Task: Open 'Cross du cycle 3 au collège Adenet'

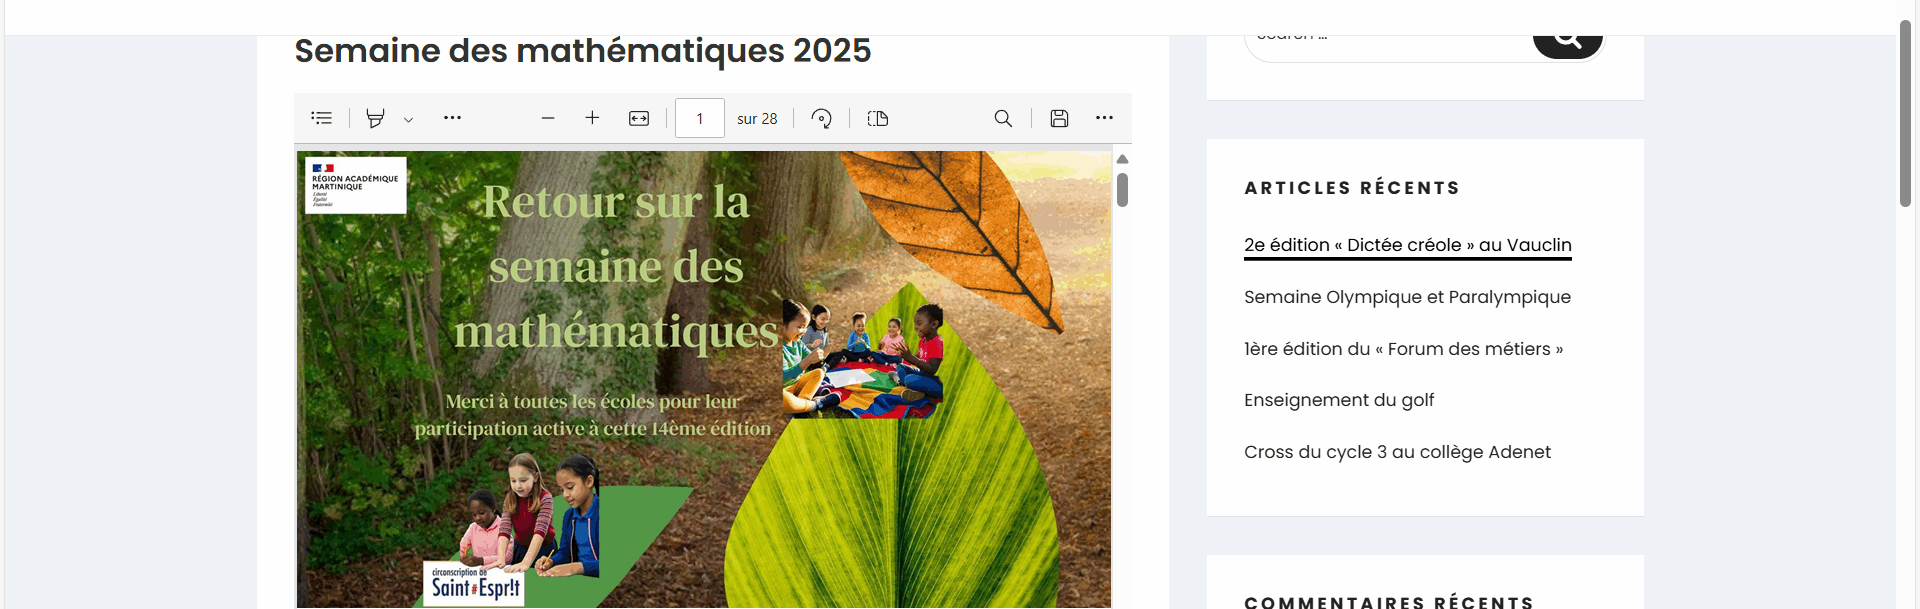Action: (1397, 452)
